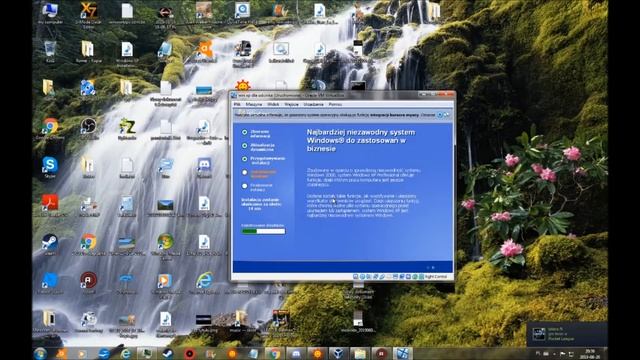This screenshot has width=640, height=360.
Task: Open the Pomoc menu in VirtualBox
Action: (x=335, y=104)
